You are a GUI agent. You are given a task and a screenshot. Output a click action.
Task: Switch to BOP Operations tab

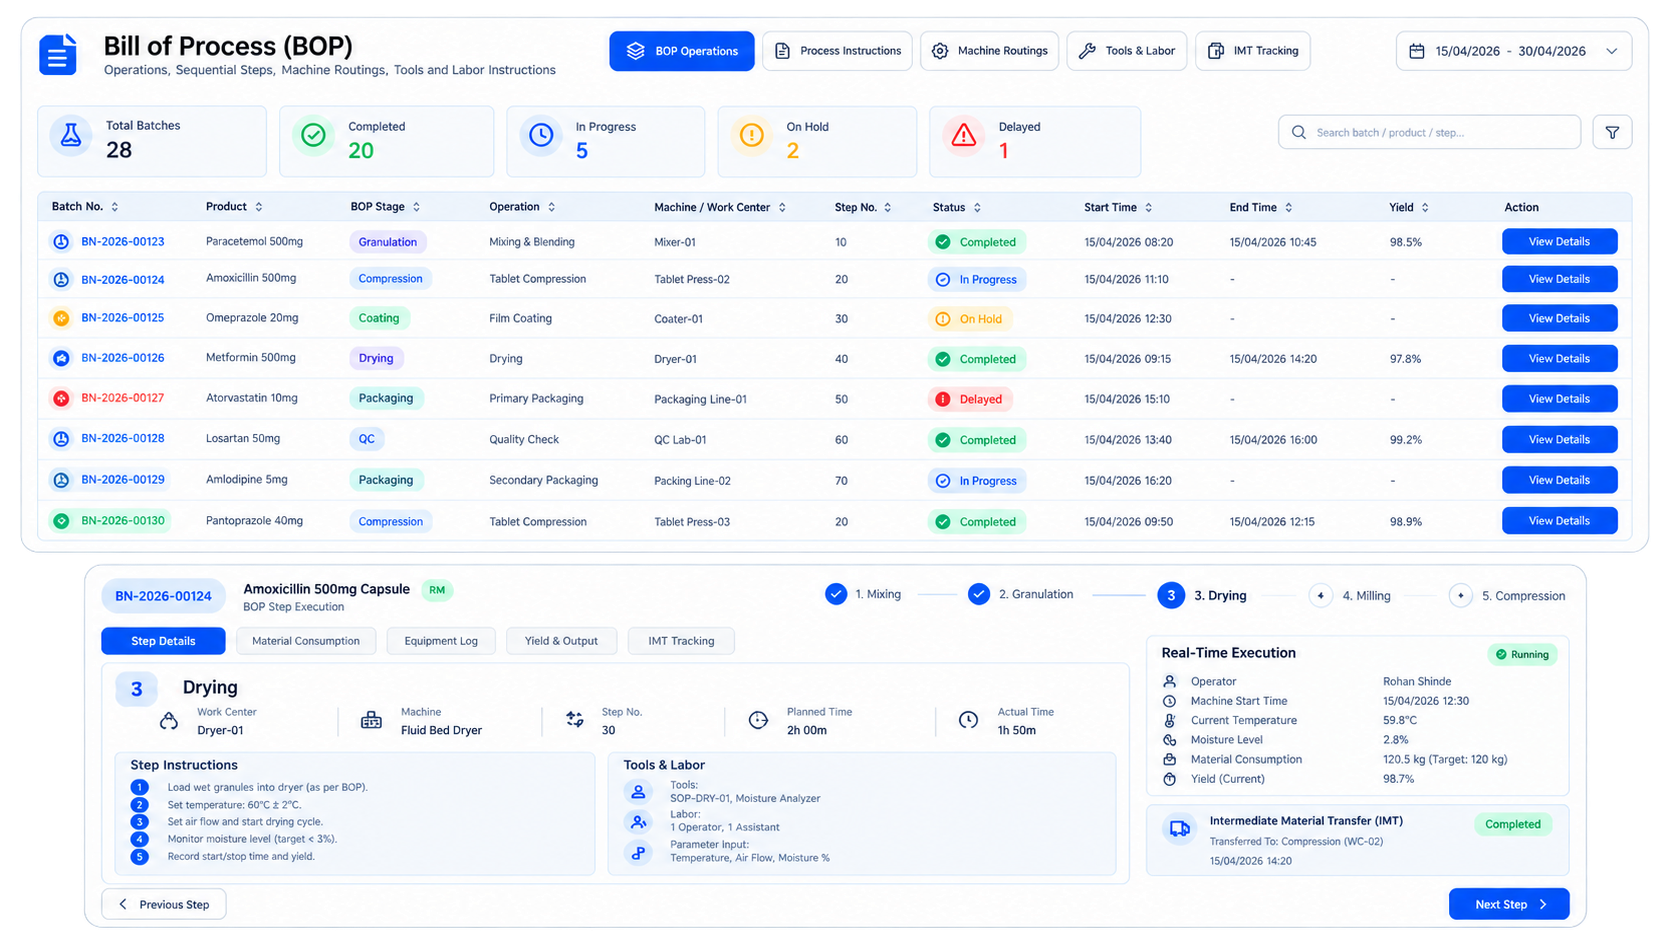click(x=682, y=51)
